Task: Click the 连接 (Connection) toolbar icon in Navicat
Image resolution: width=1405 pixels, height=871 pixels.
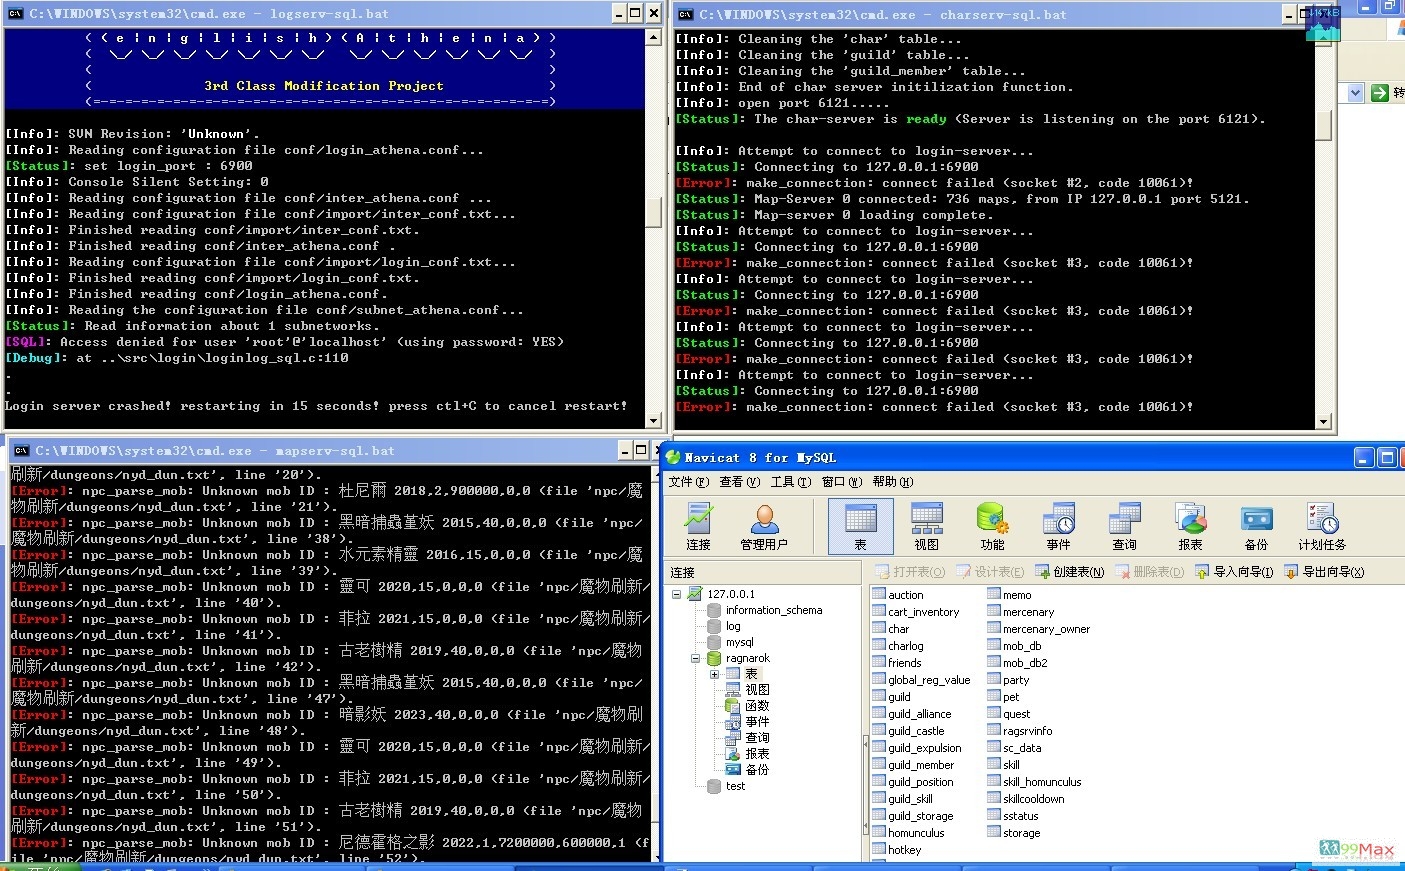Action: pyautogui.click(x=698, y=526)
